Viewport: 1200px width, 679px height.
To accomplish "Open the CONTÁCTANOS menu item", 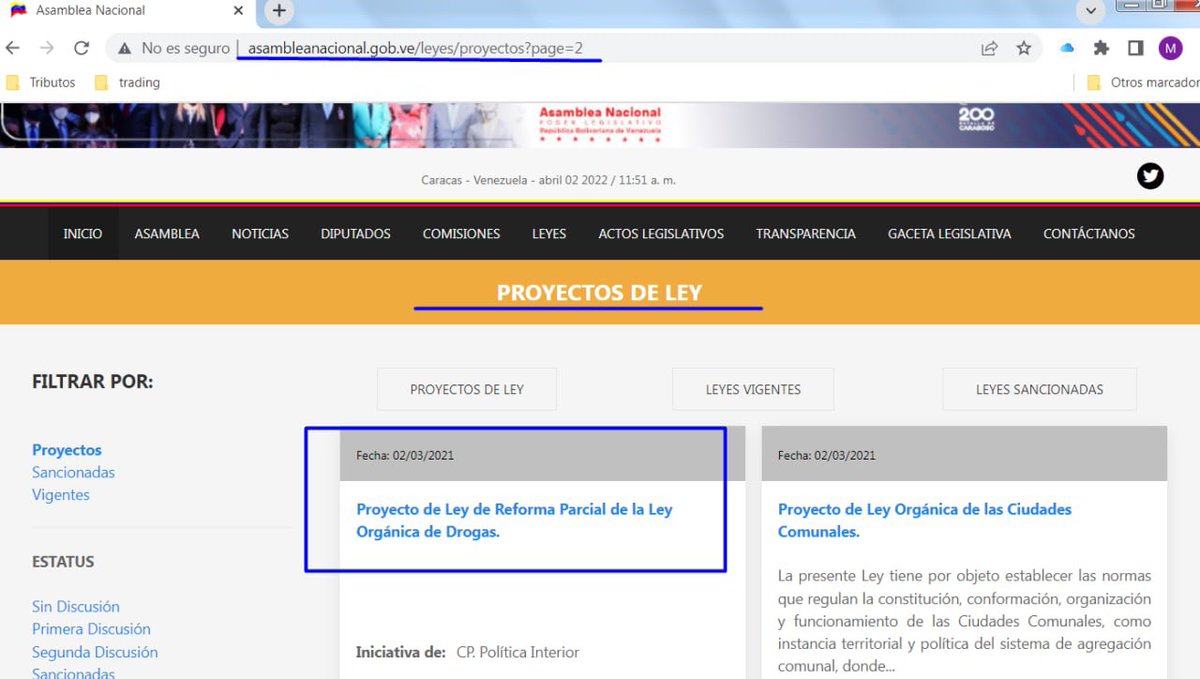I will click(1089, 234).
